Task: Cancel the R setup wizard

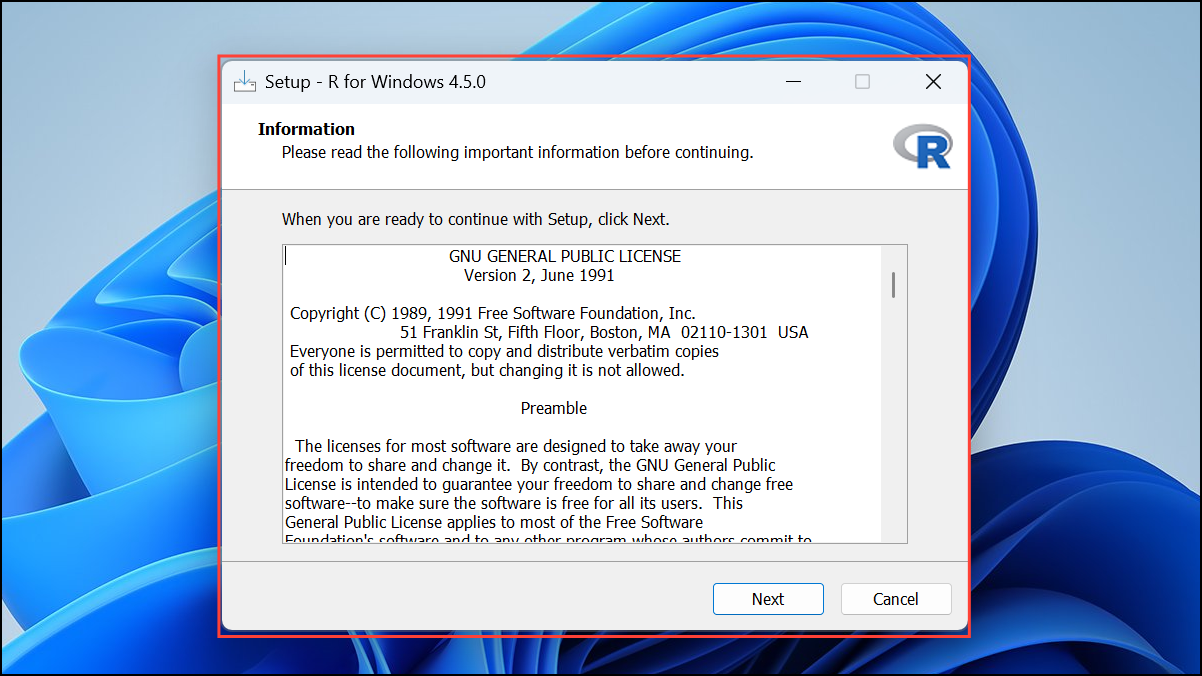Action: pyautogui.click(x=895, y=599)
